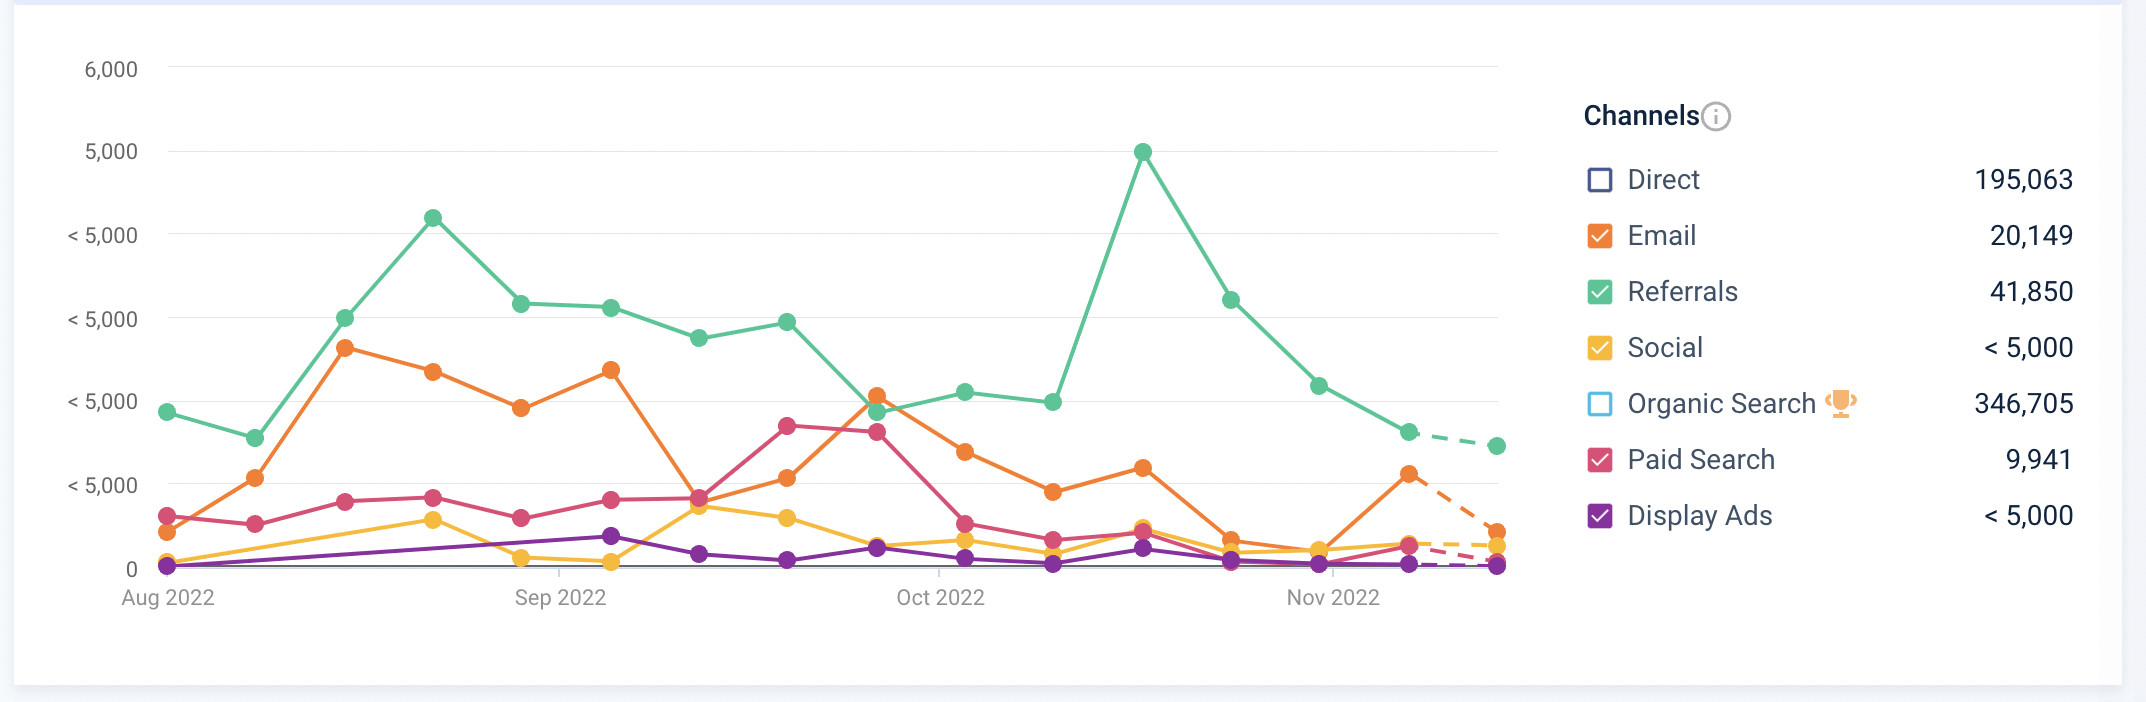Enable the Organic Search checkbox
The height and width of the screenshot is (702, 2146).
point(1600,404)
